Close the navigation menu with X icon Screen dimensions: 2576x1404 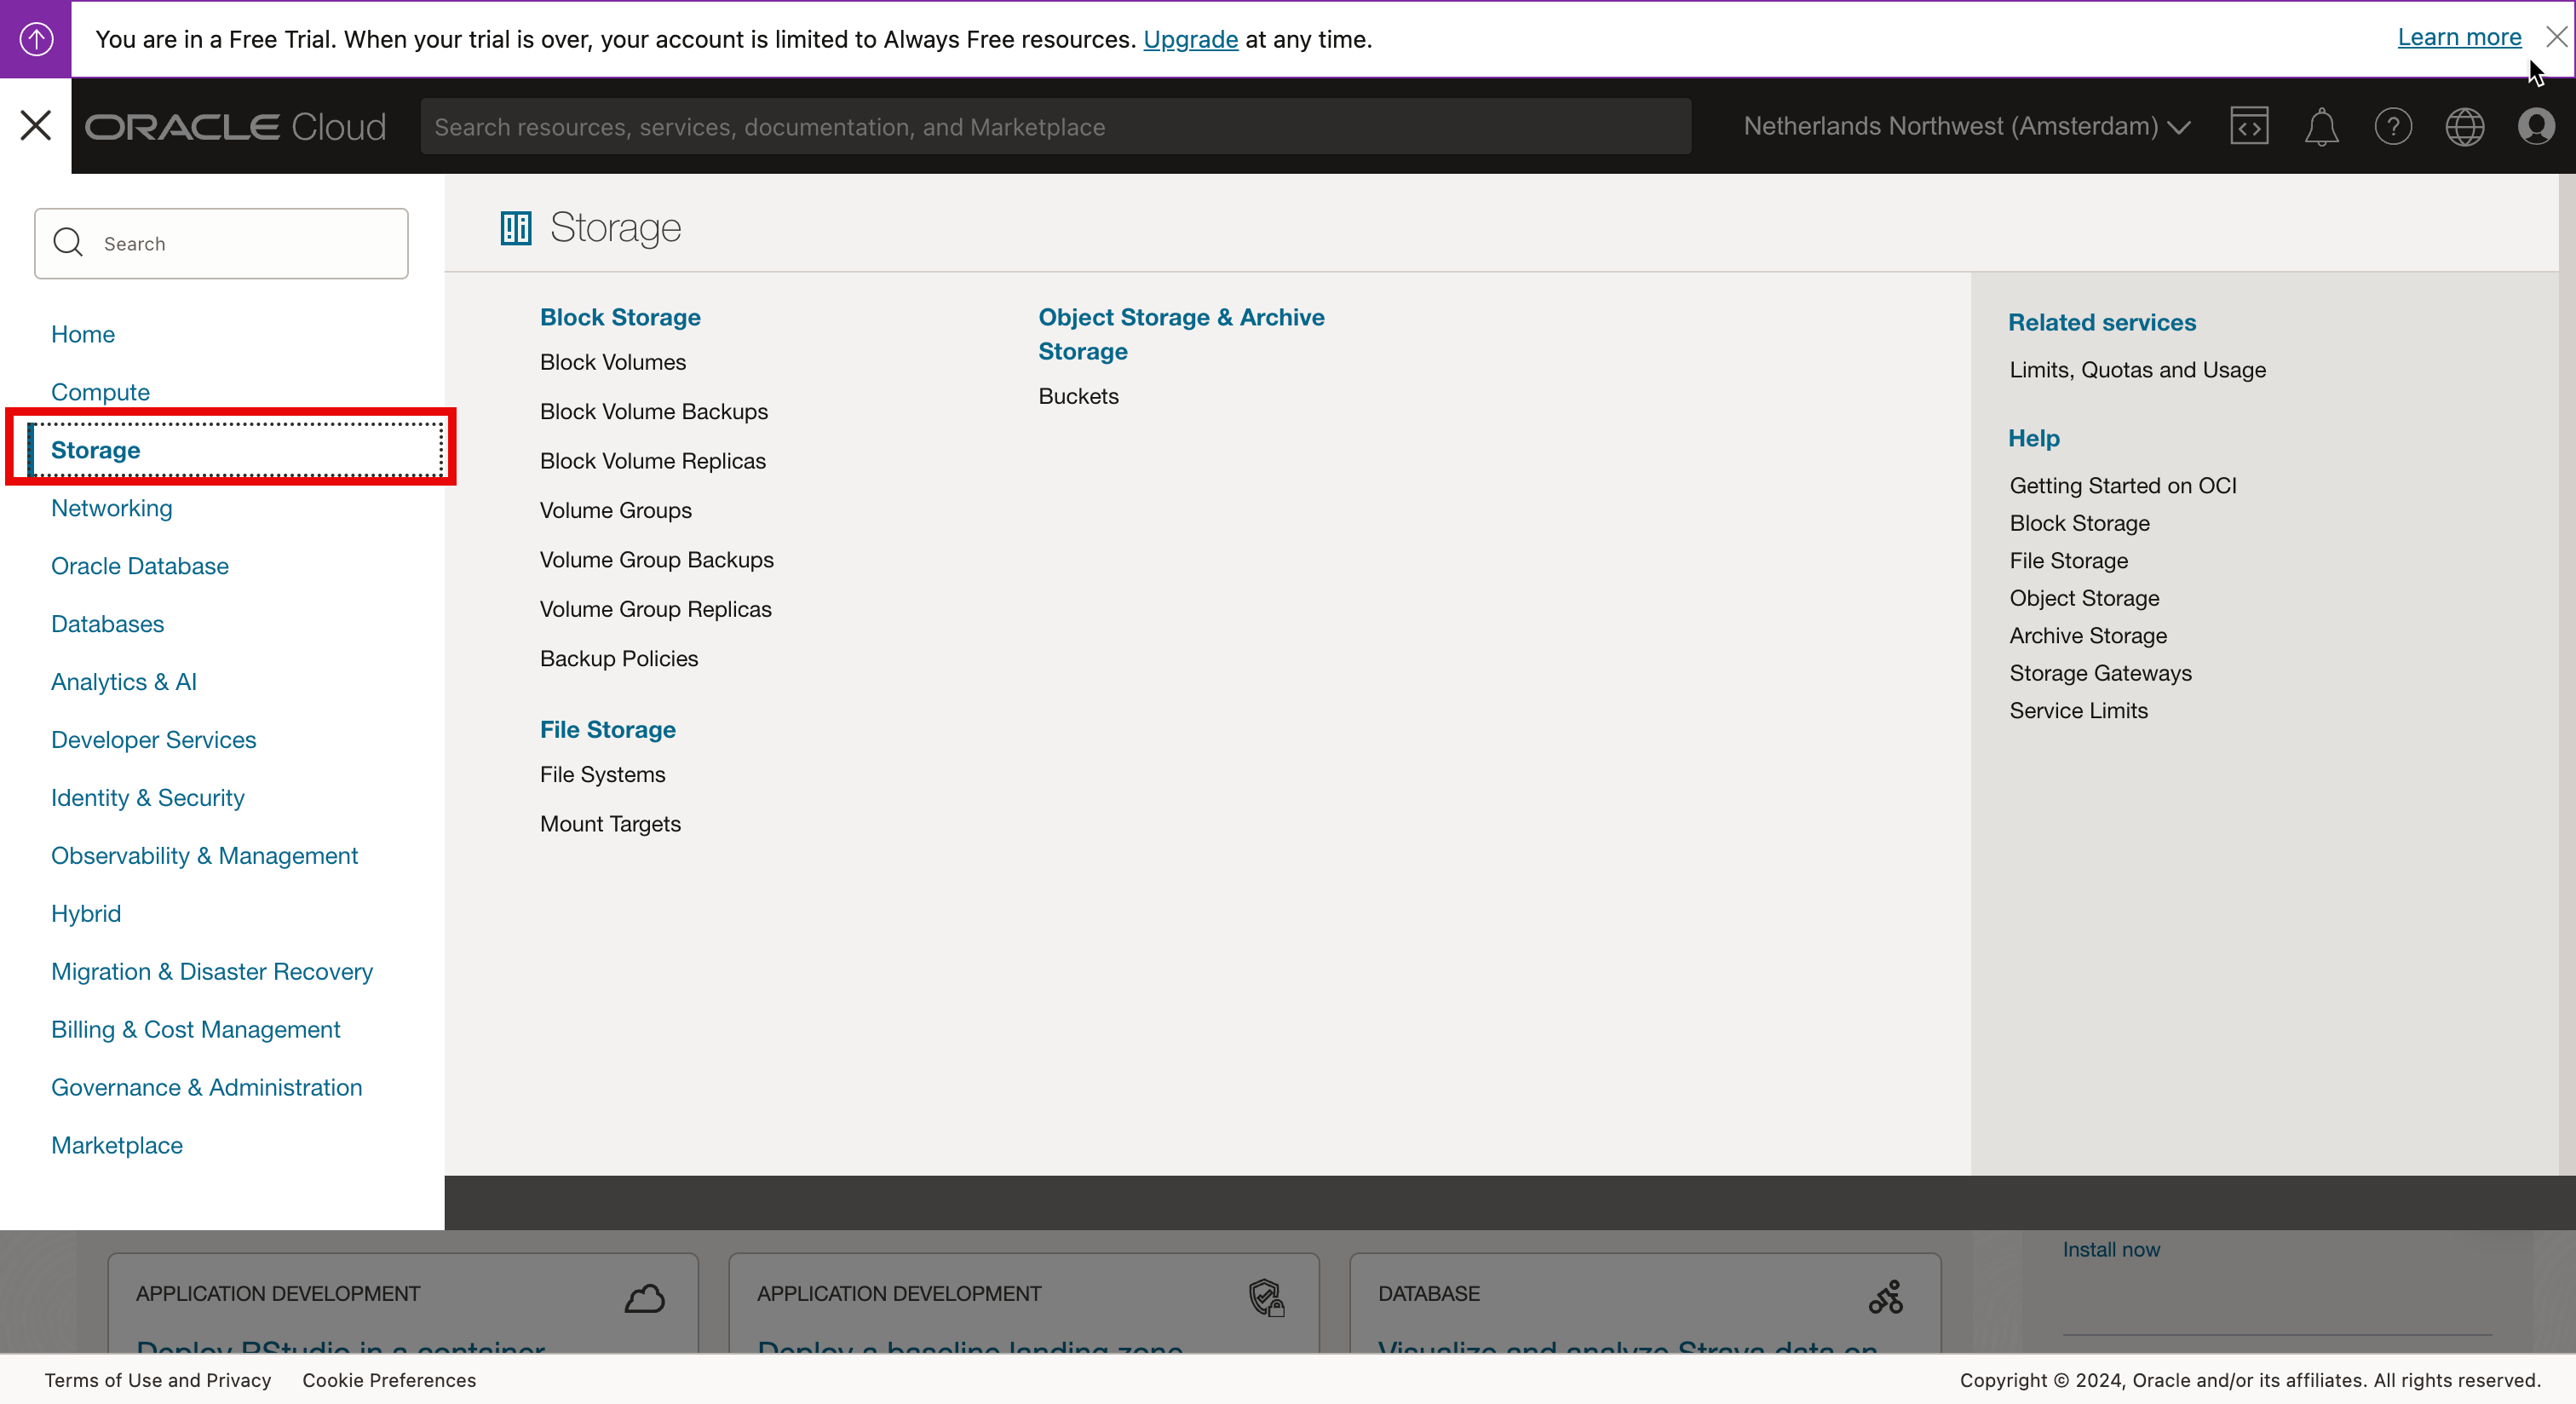coord(36,126)
